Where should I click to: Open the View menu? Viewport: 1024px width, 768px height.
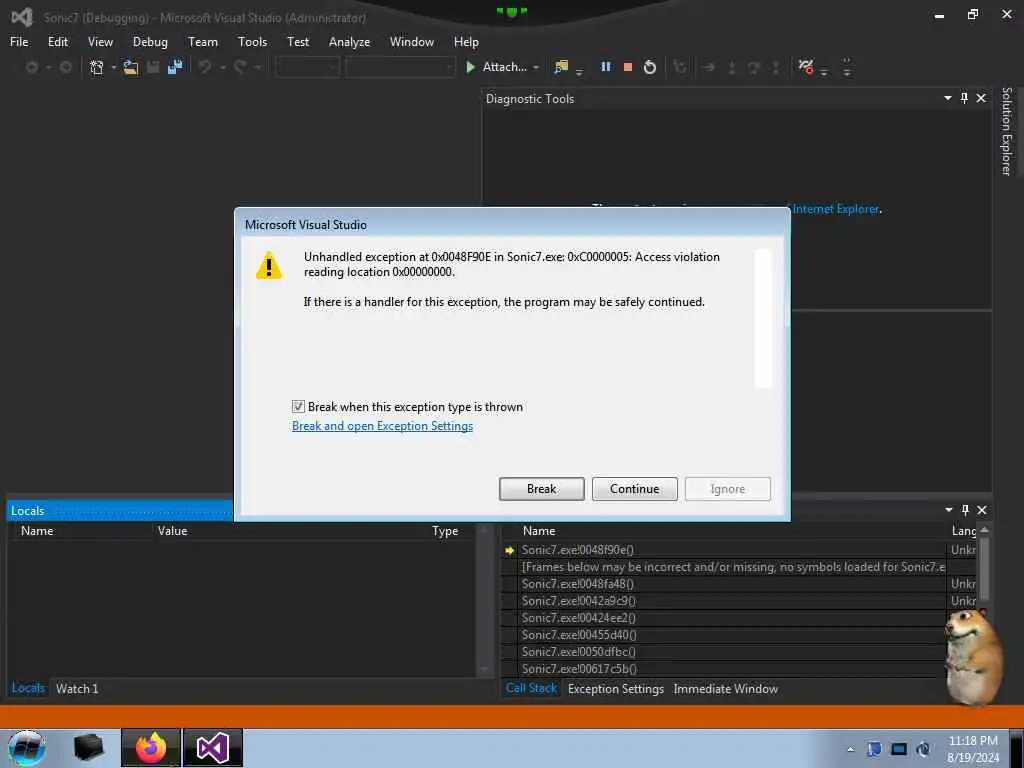pyautogui.click(x=100, y=42)
